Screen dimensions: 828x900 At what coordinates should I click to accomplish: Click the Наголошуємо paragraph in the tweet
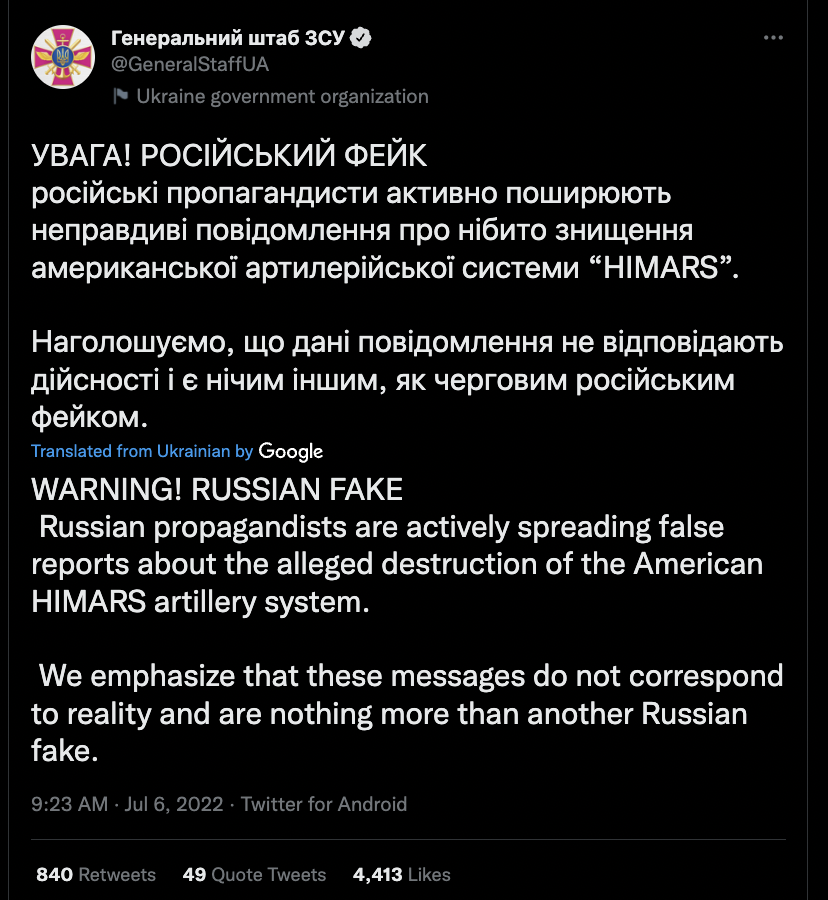click(407, 379)
